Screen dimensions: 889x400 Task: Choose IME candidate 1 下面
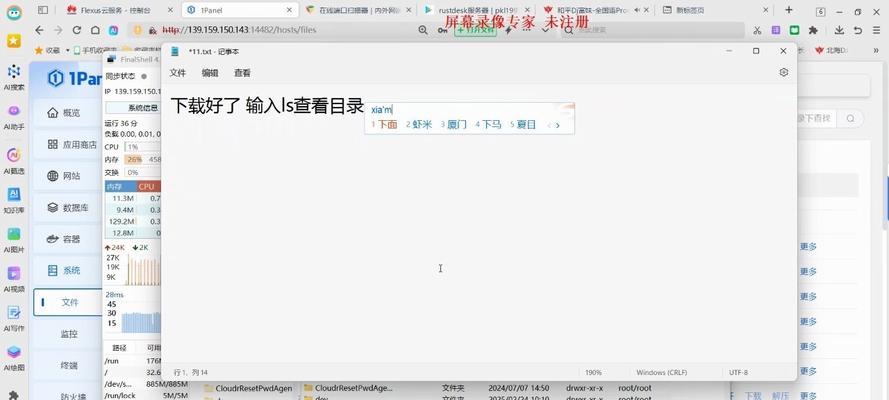[x=384, y=125]
